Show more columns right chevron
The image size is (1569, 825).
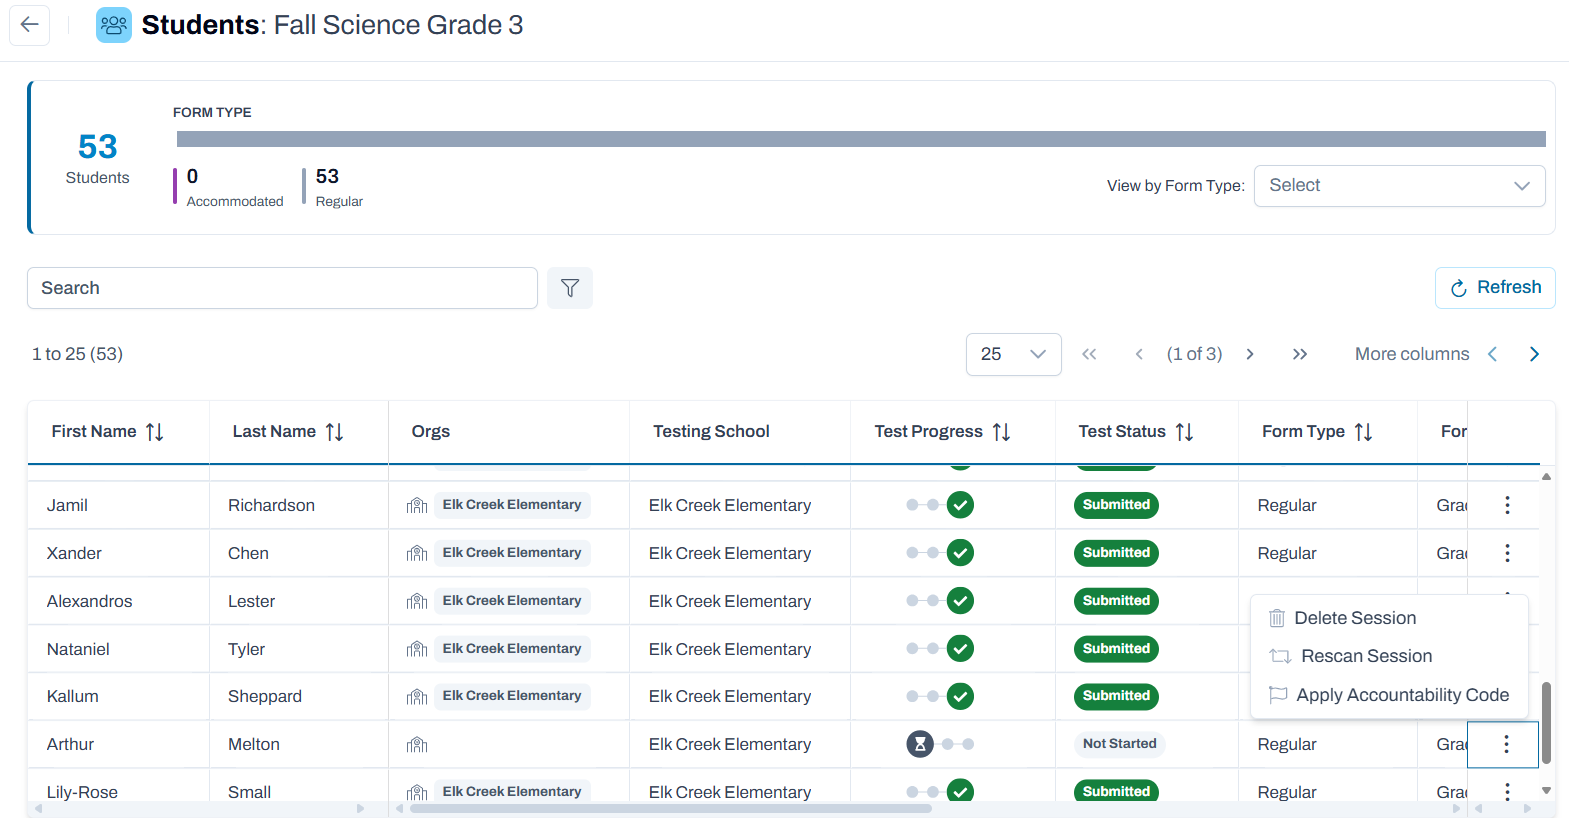point(1534,354)
